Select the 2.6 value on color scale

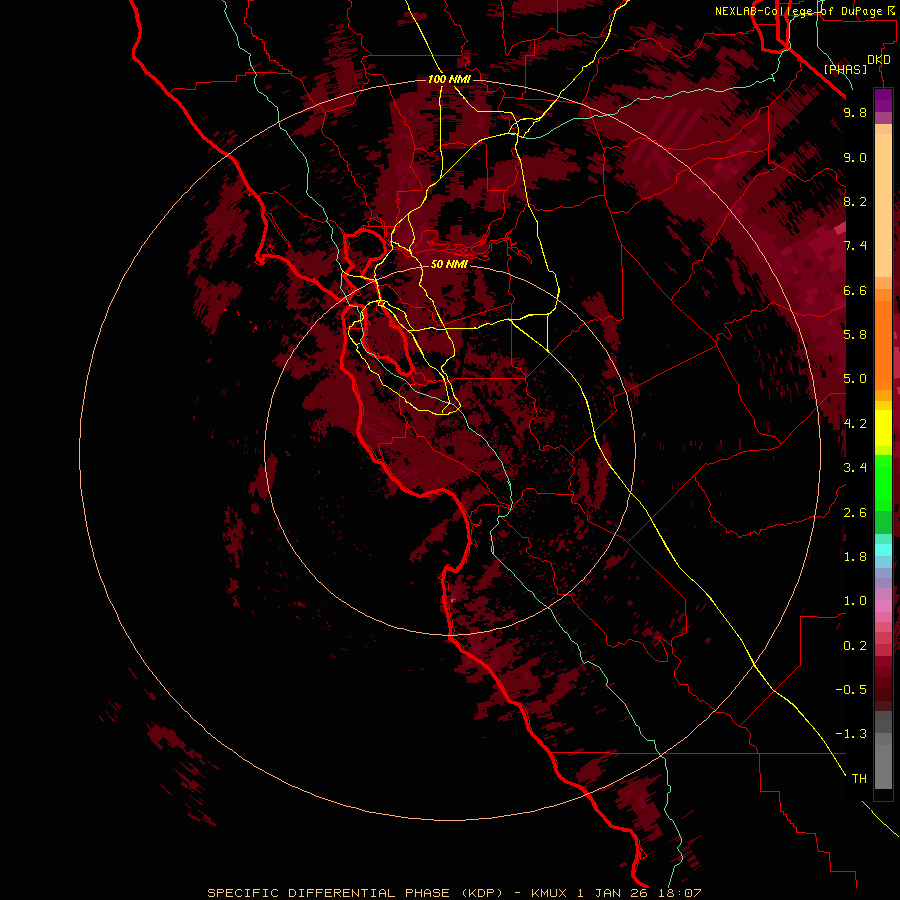coord(855,513)
